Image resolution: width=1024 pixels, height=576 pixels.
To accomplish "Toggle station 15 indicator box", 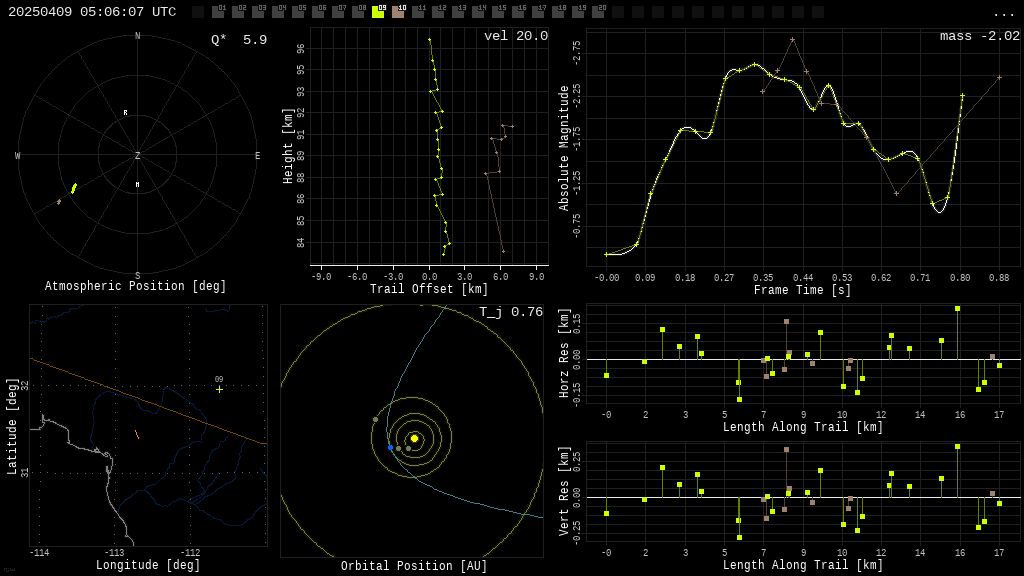I will coord(498,12).
